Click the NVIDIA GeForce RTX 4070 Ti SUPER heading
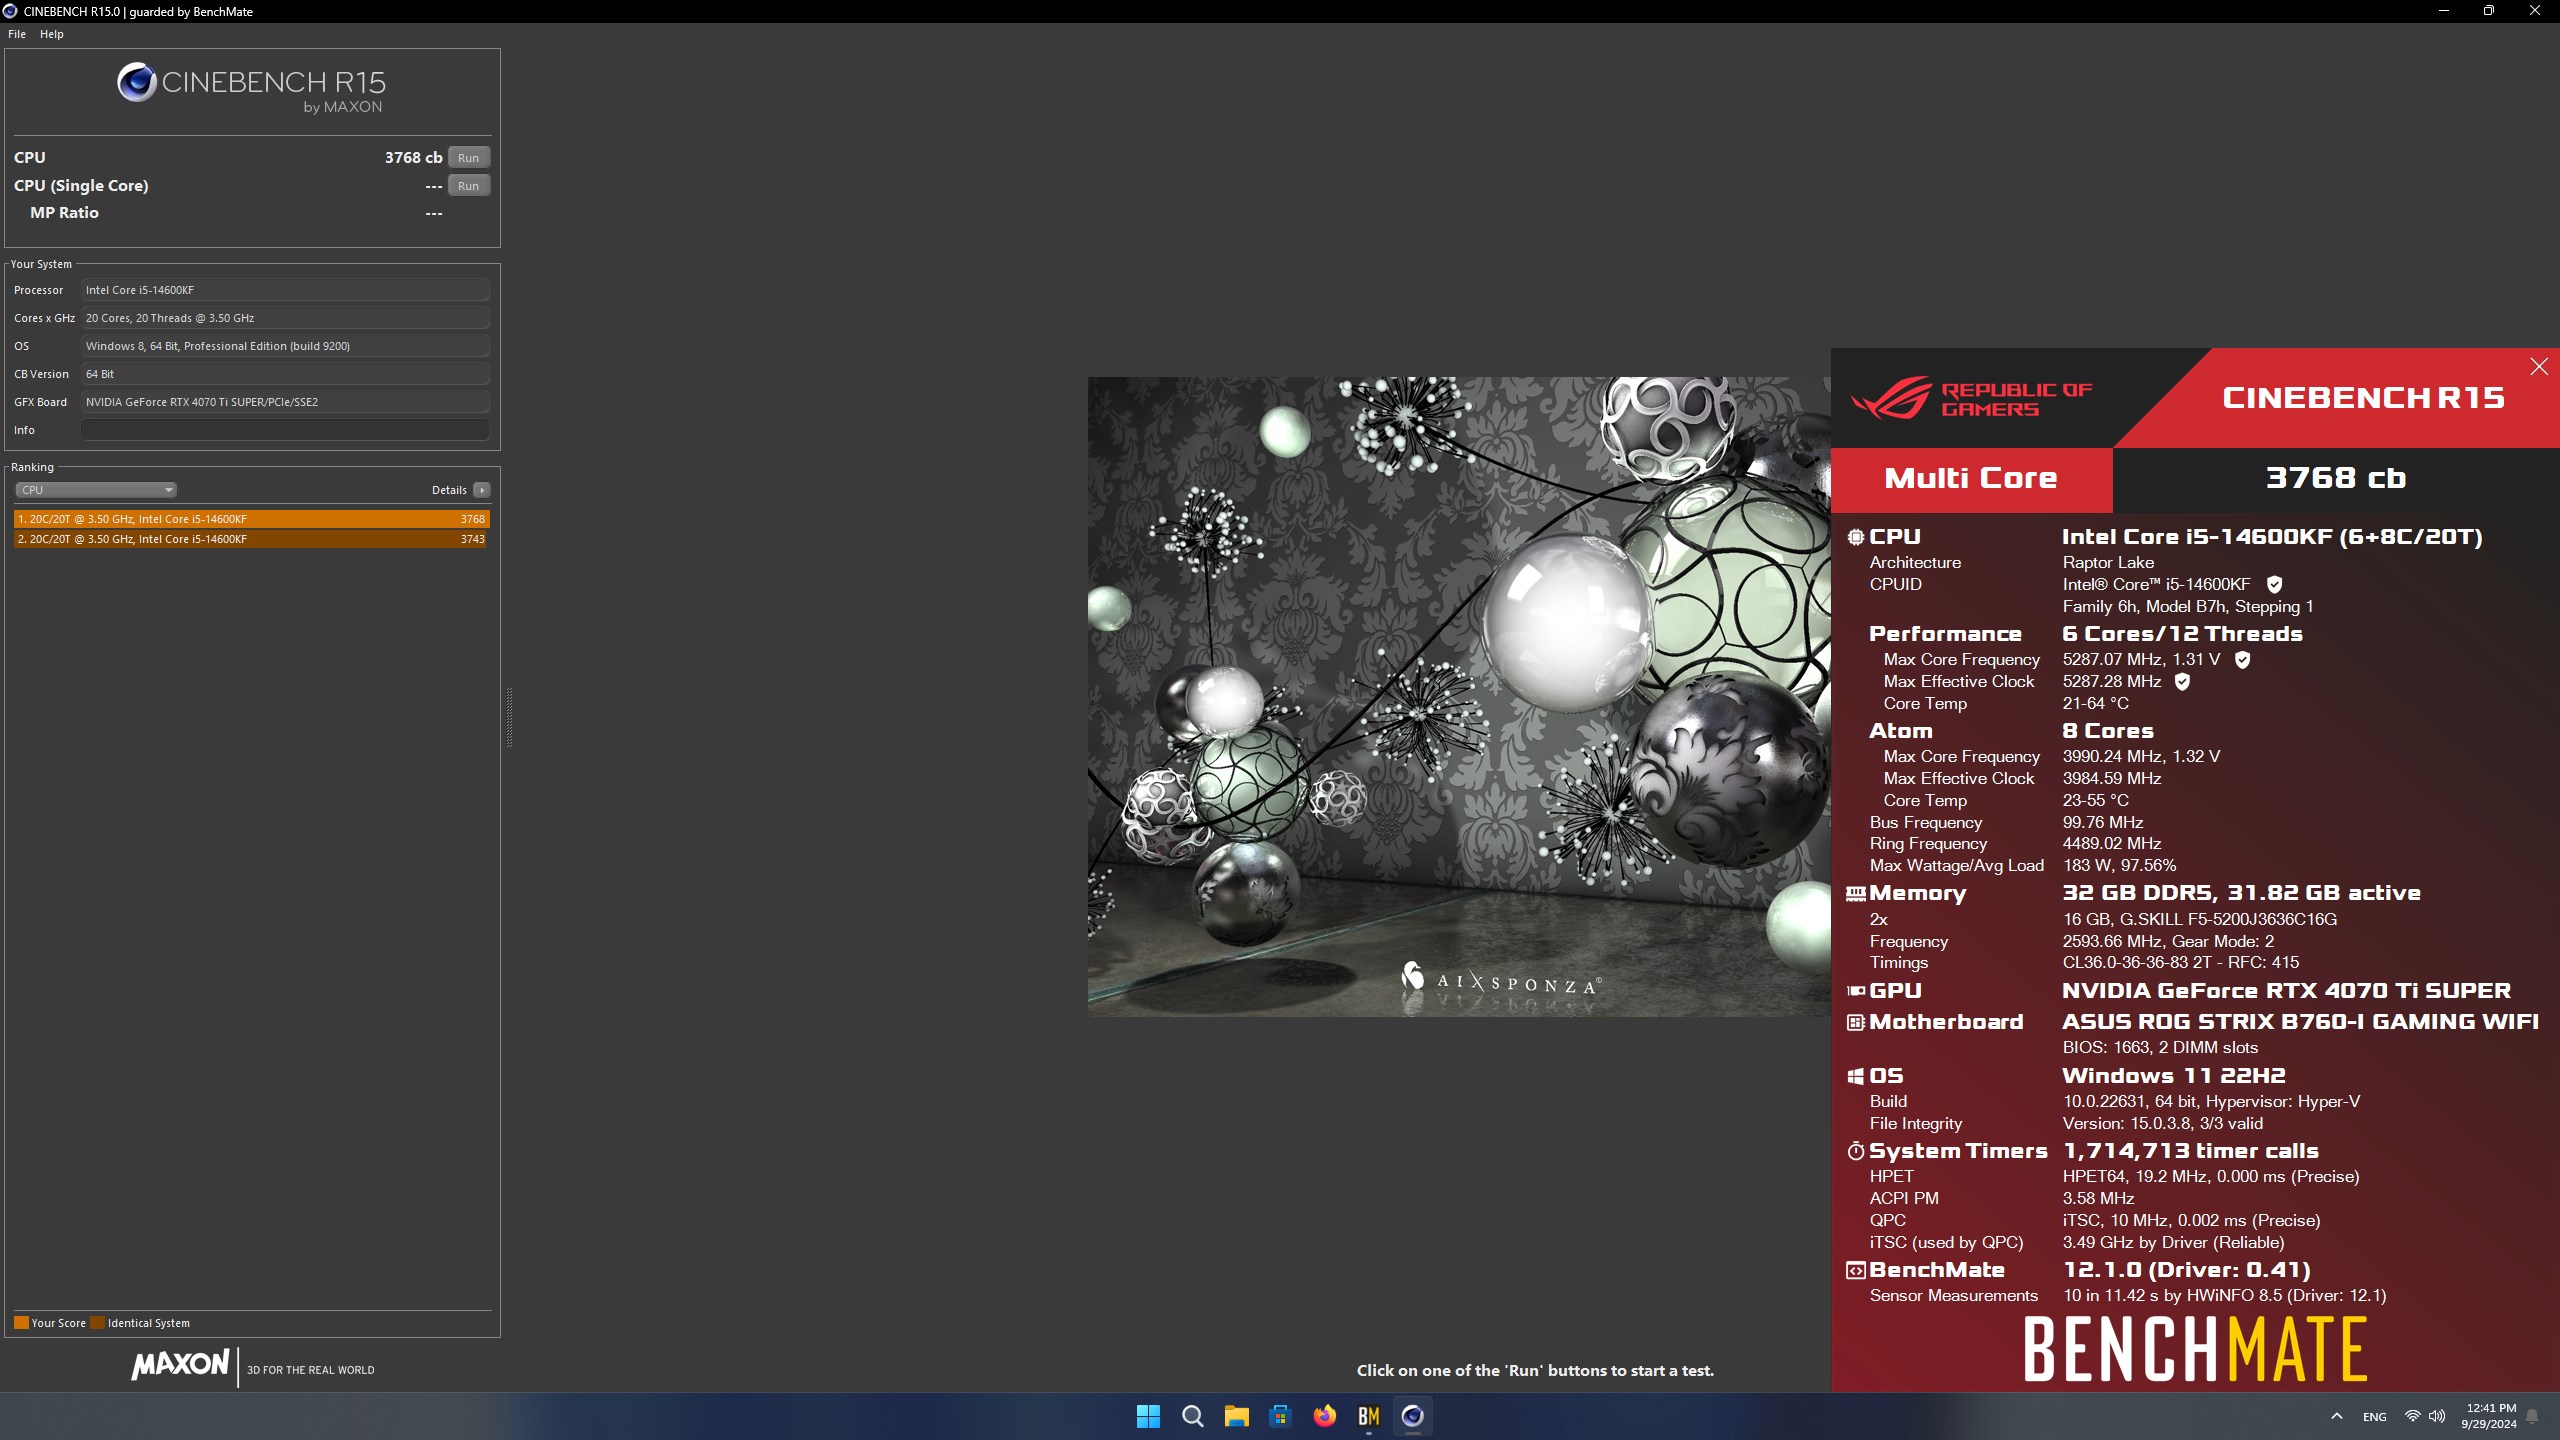Image resolution: width=2560 pixels, height=1440 pixels. [2286, 991]
